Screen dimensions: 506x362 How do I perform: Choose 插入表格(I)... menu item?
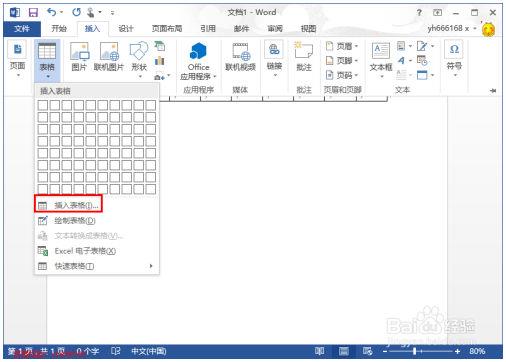(x=97, y=205)
